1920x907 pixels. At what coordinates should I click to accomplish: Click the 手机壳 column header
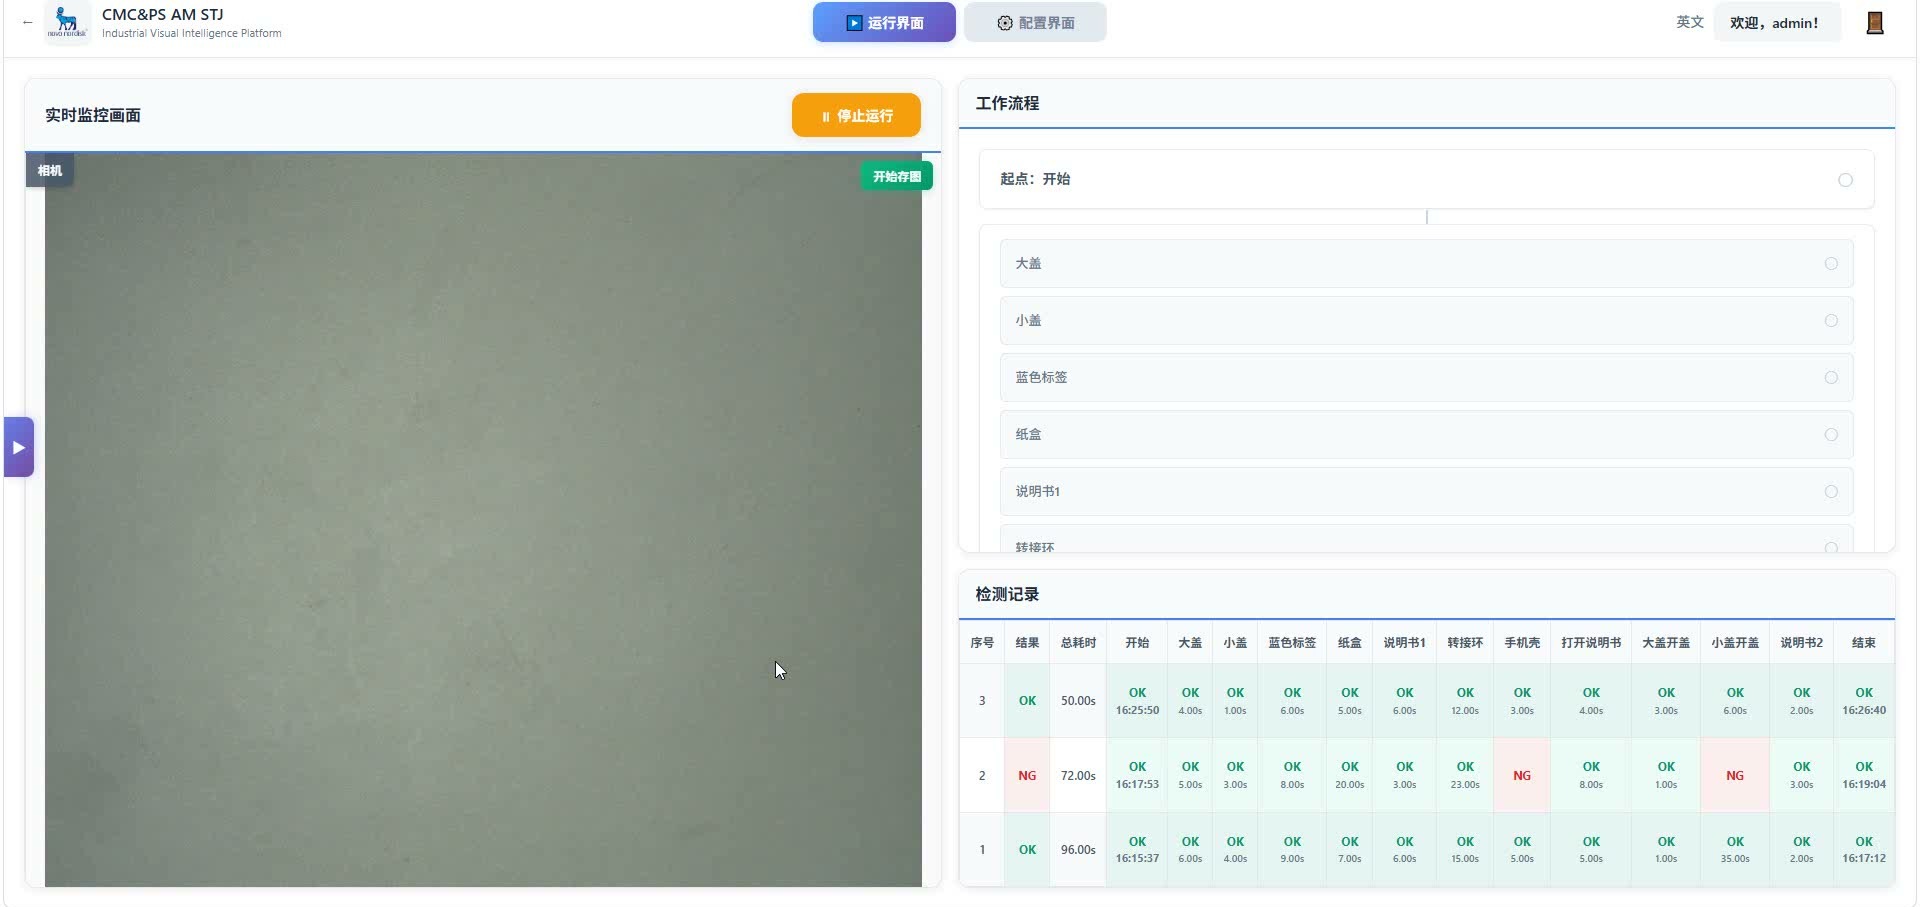1522,643
